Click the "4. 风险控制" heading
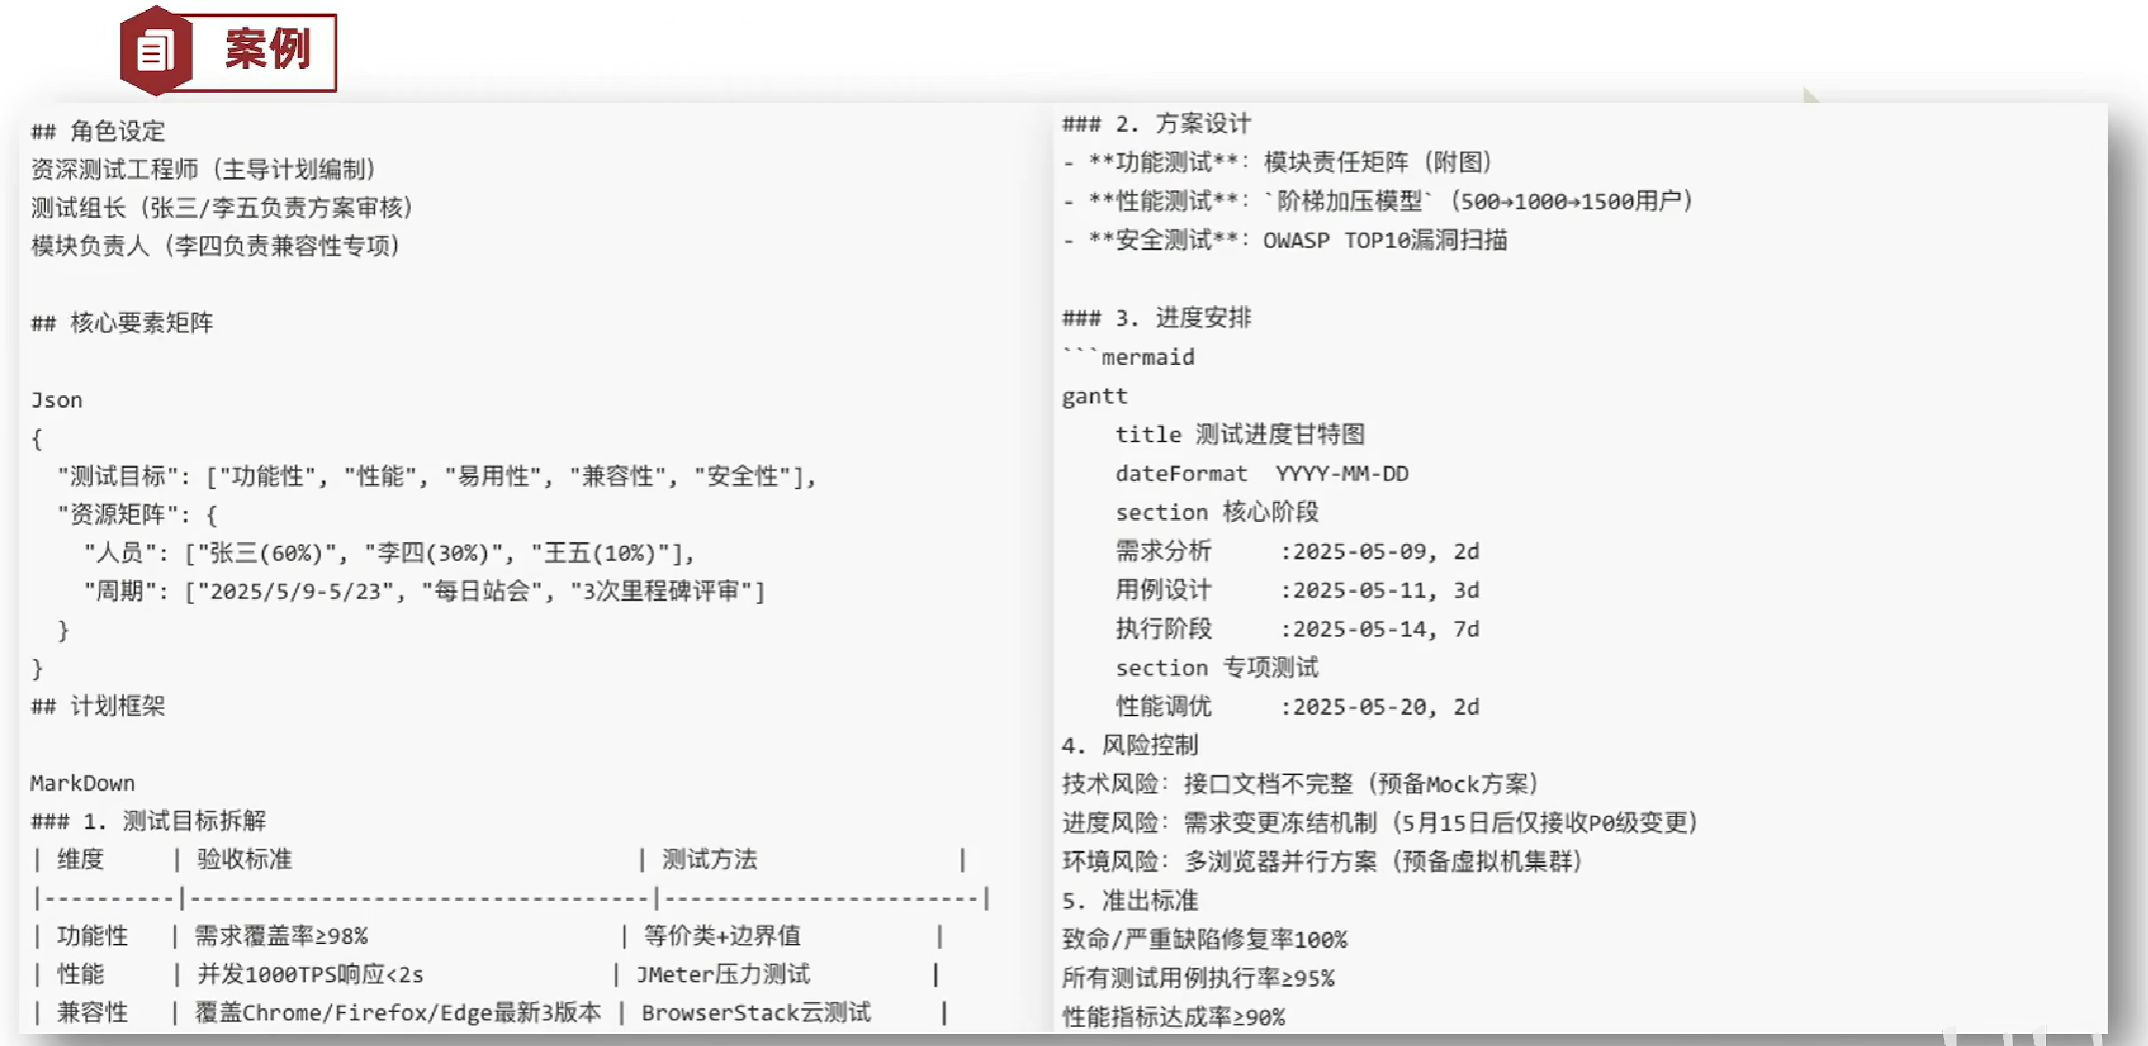Screen dimensions: 2148x1046 1130,745
